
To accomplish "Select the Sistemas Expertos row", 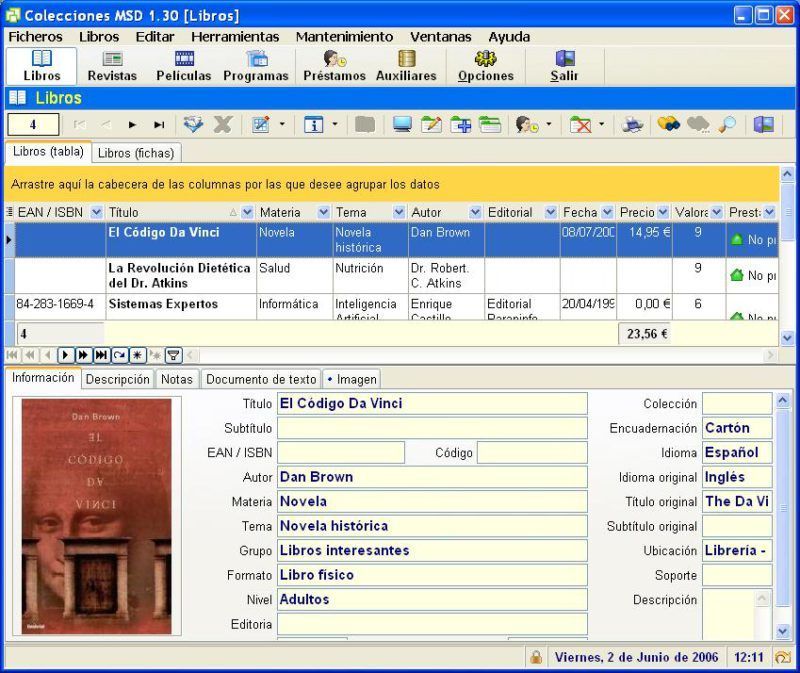I will [396, 306].
